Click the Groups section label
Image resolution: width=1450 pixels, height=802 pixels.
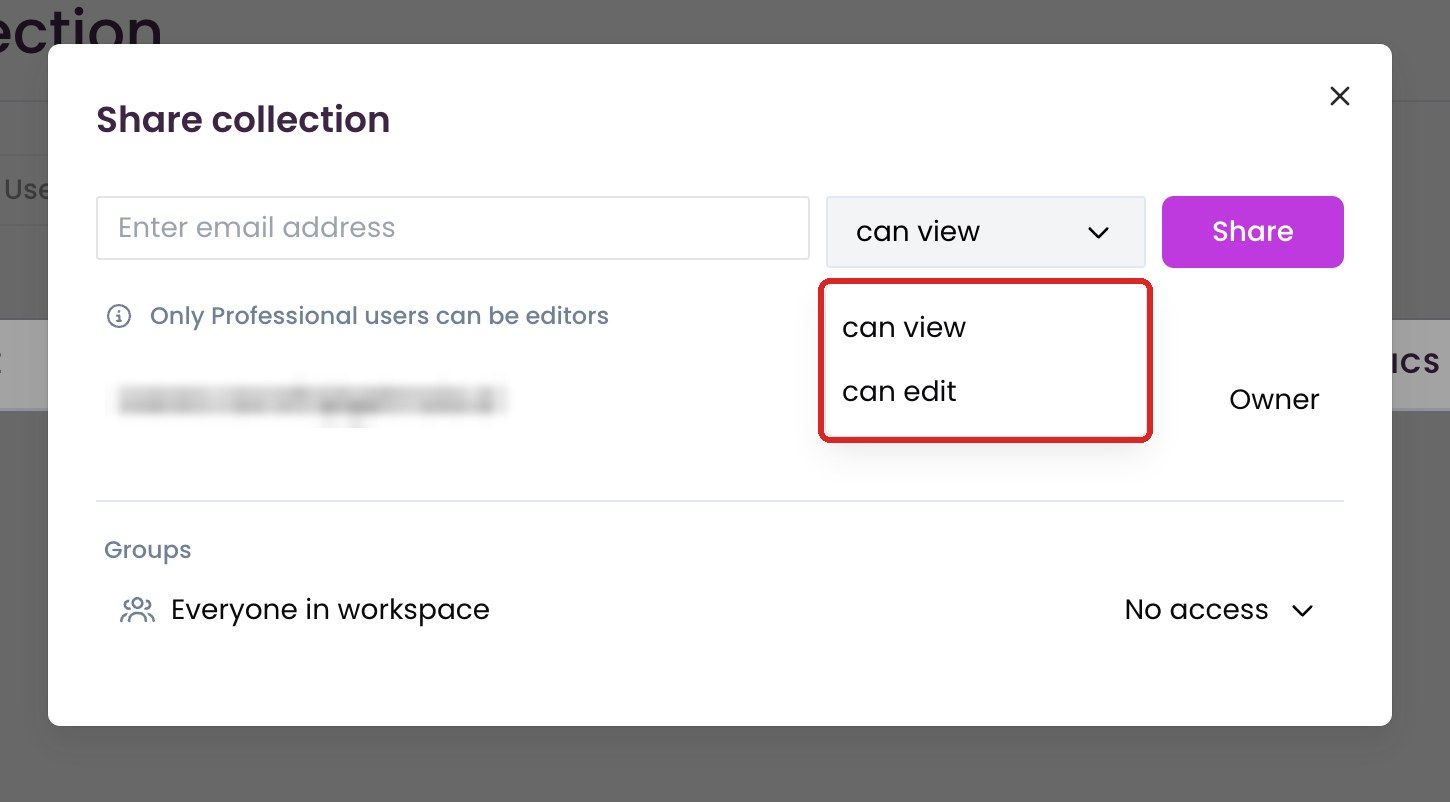click(147, 550)
